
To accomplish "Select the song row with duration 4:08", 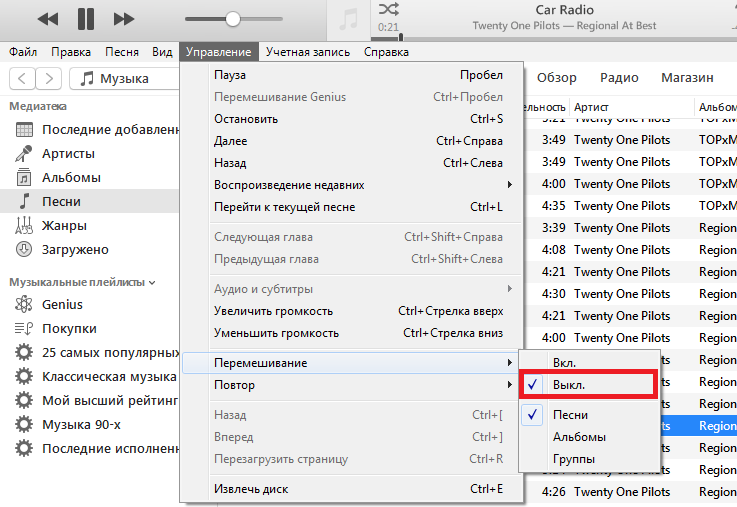I will pos(630,250).
